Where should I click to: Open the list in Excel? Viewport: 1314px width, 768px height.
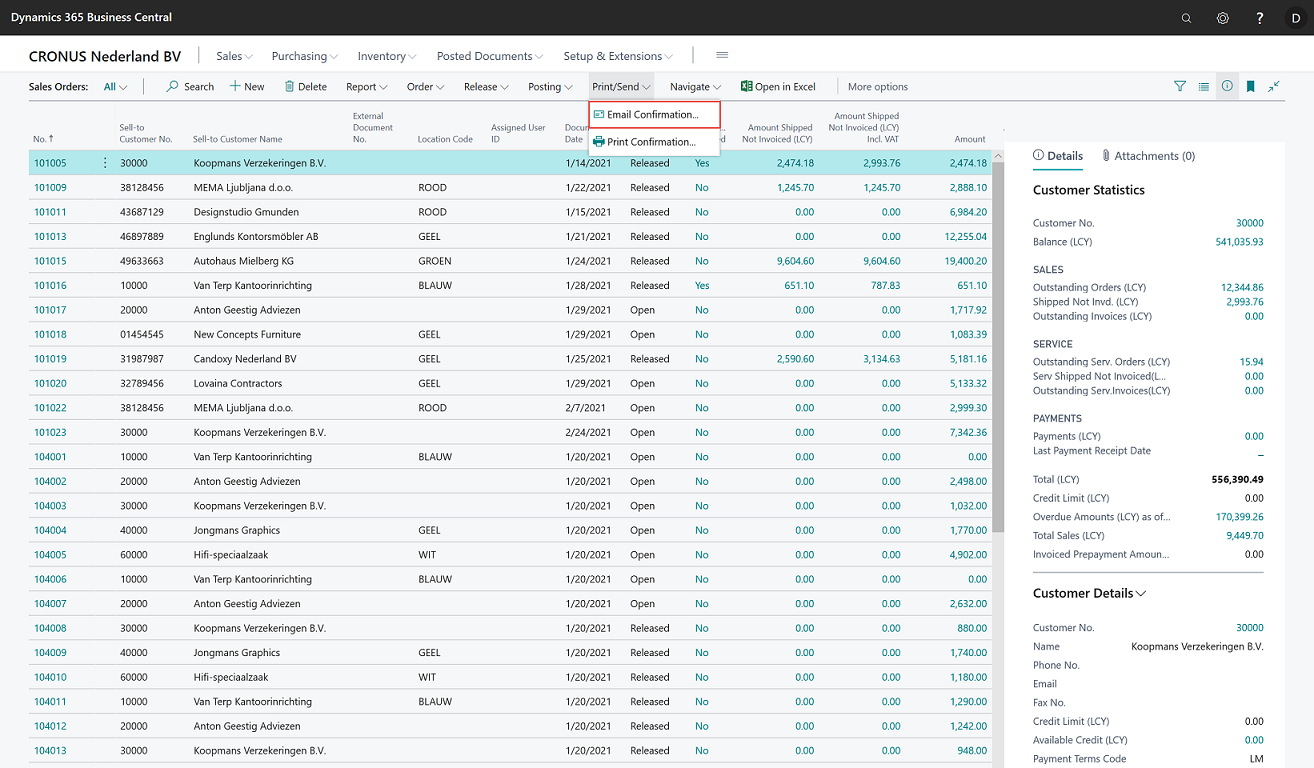point(778,87)
